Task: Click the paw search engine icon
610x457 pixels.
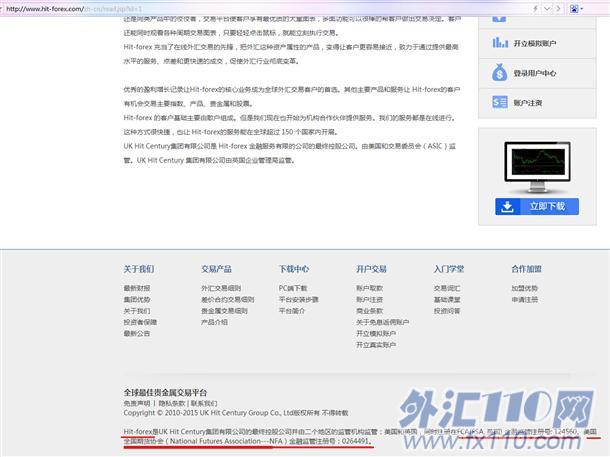Action: (x=574, y=9)
